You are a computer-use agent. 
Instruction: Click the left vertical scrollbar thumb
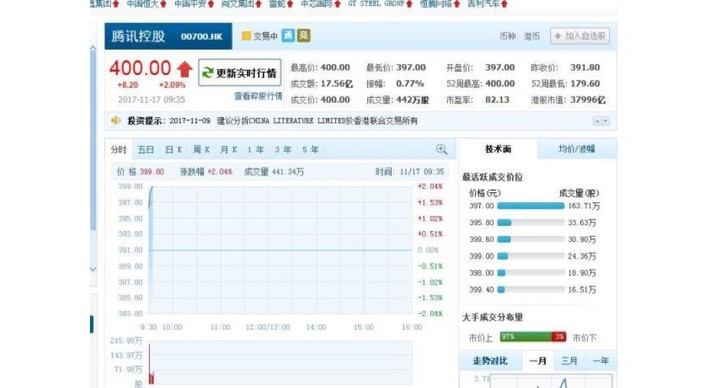(93, 140)
